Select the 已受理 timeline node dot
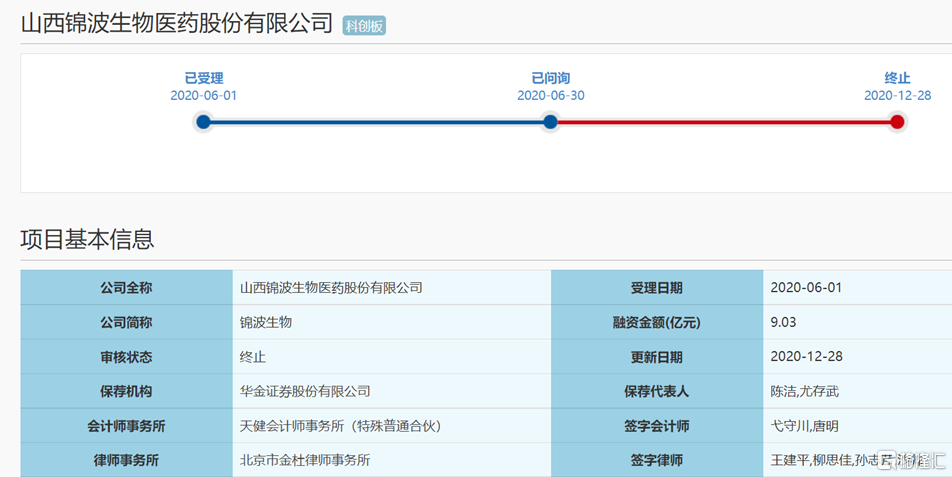Viewport: 952px width, 477px height. 203,122
